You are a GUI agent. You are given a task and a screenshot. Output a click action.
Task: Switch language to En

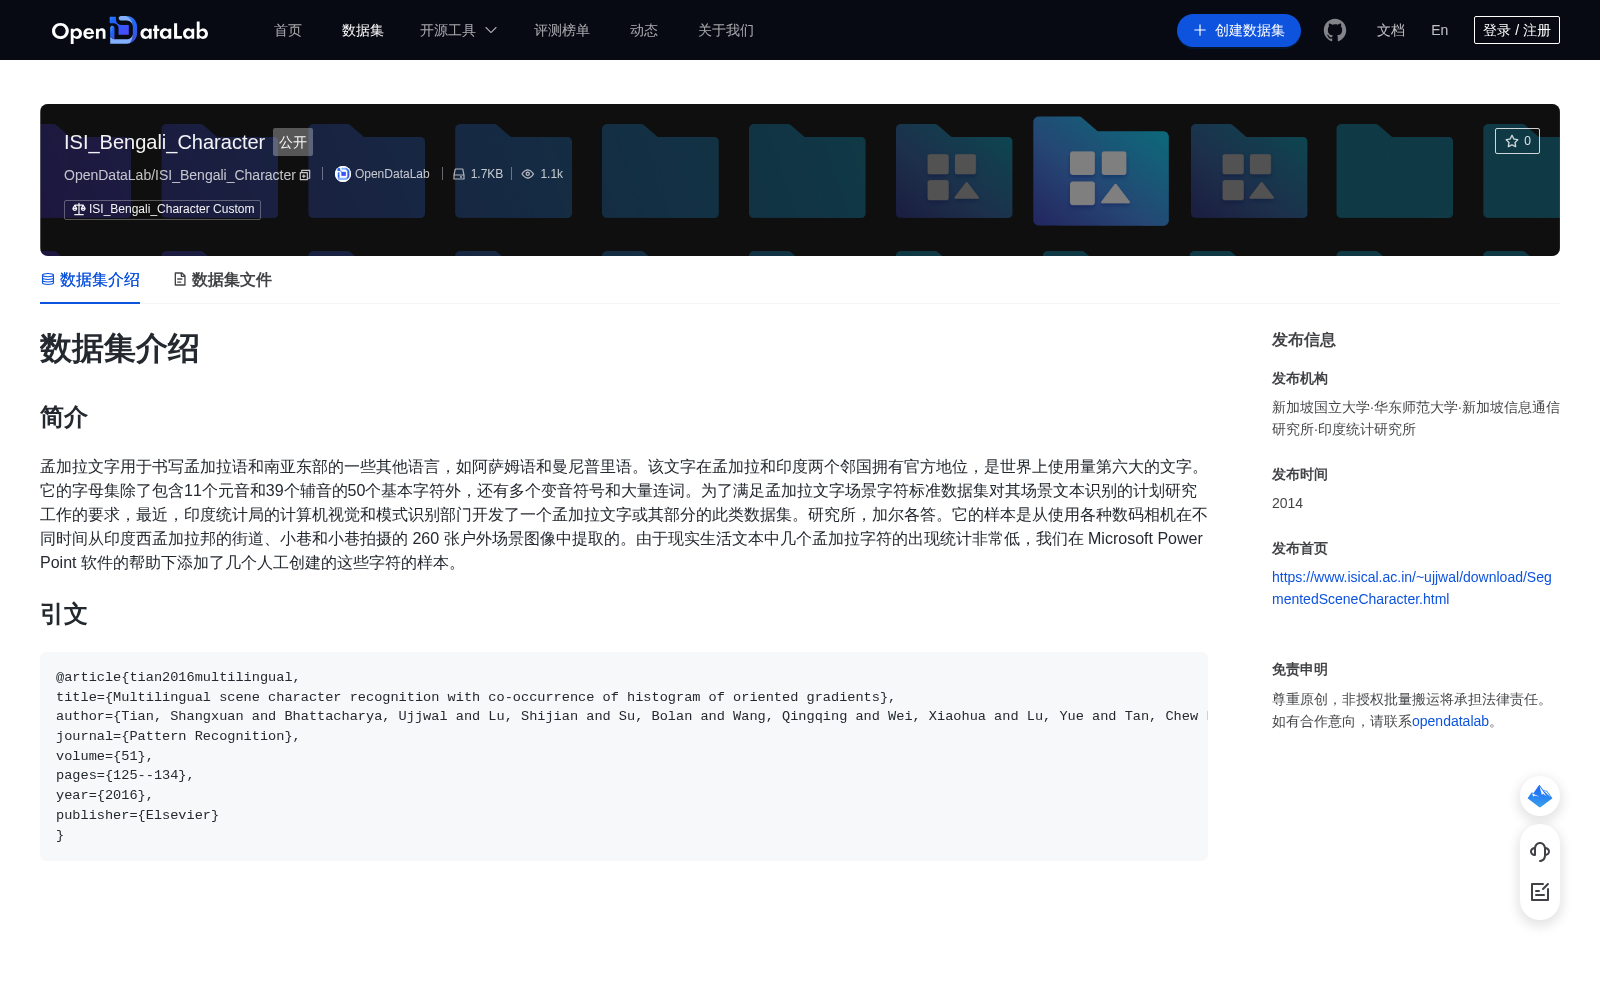[x=1439, y=30]
